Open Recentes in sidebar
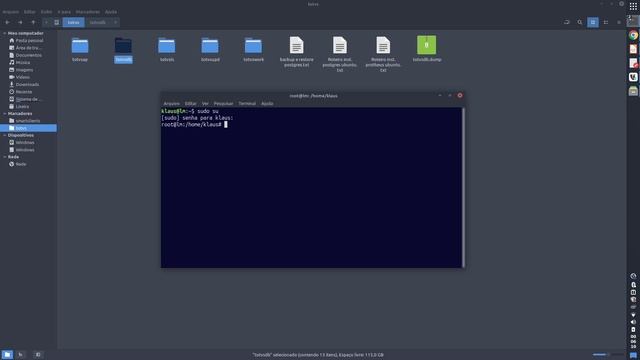 21,92
